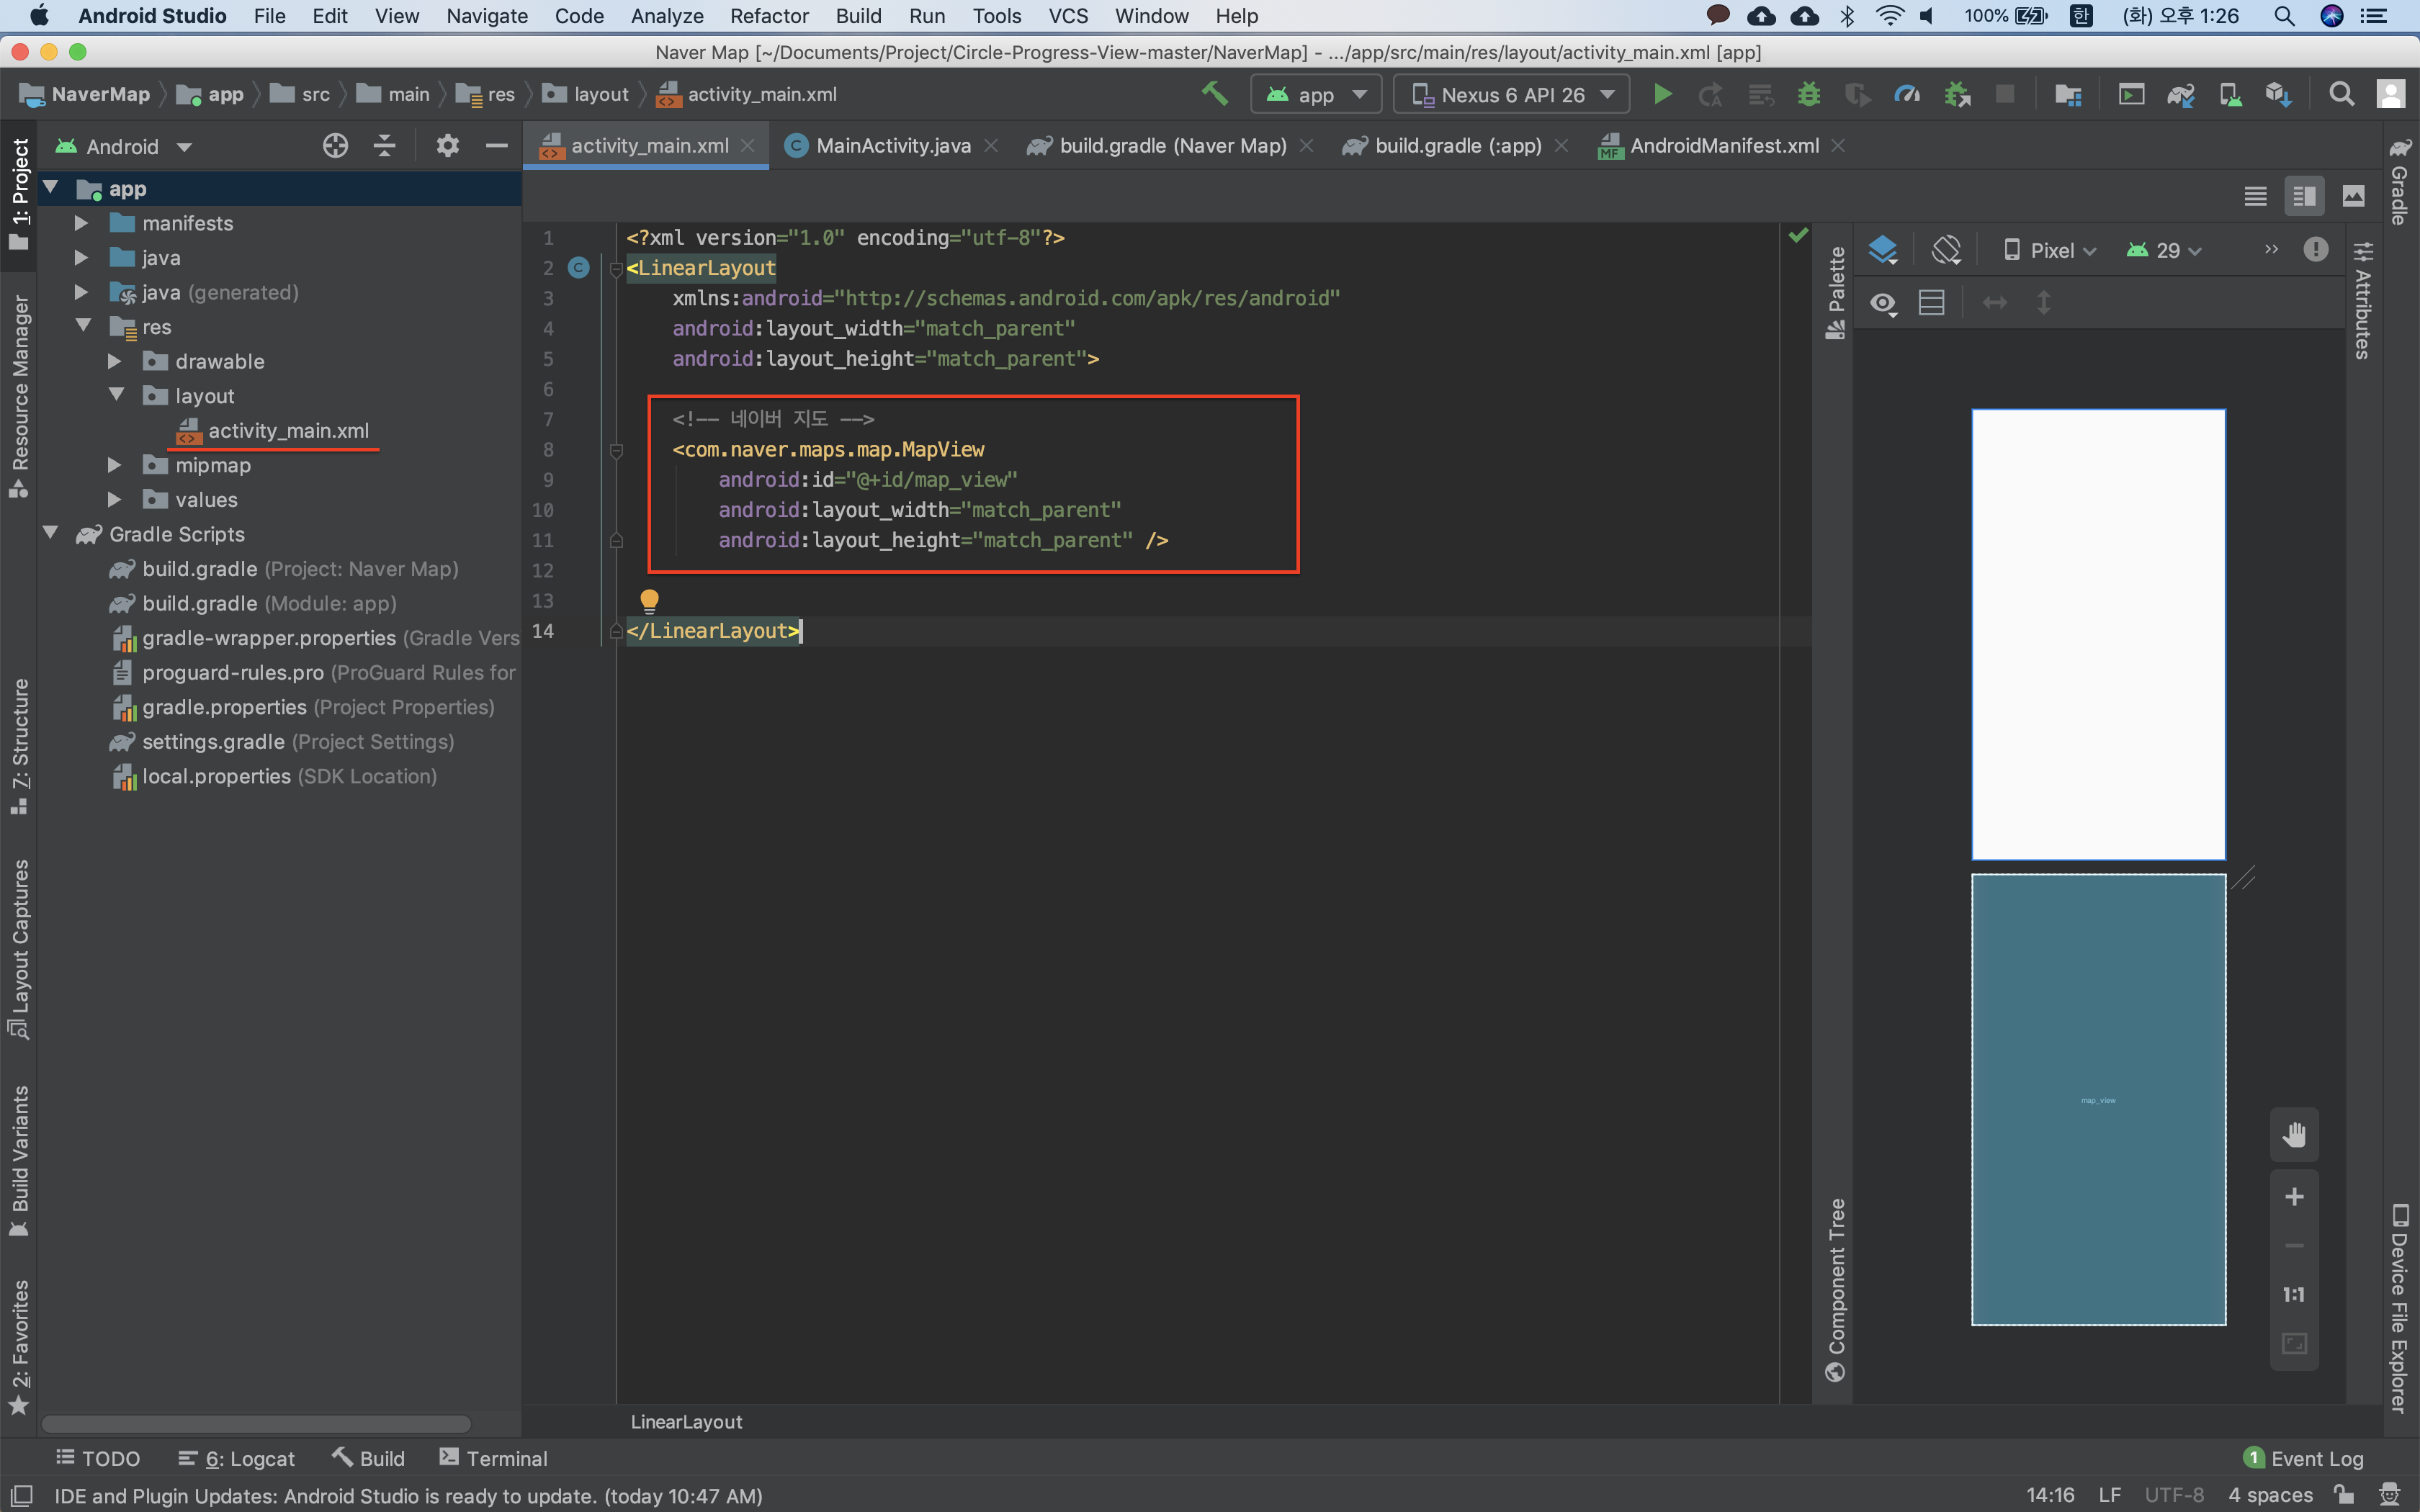Toggle the view options eye icon
Screen dimensions: 2420x1512
point(1883,303)
